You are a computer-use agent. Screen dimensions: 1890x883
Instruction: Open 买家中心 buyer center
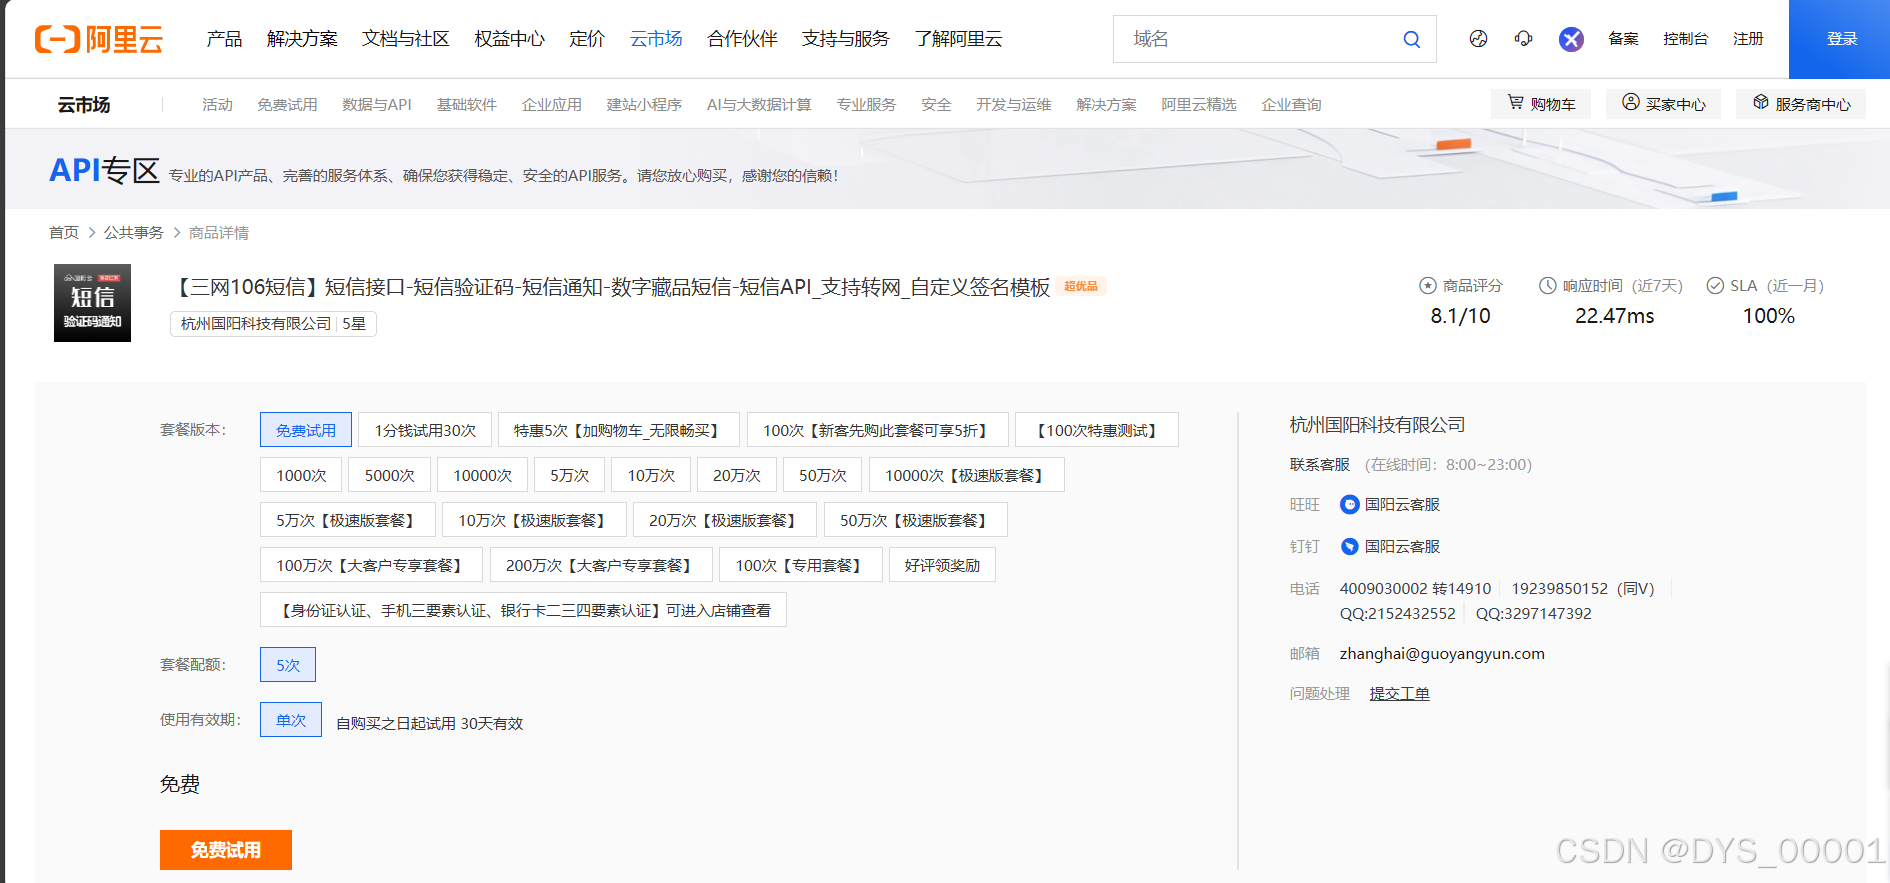coord(1663,104)
